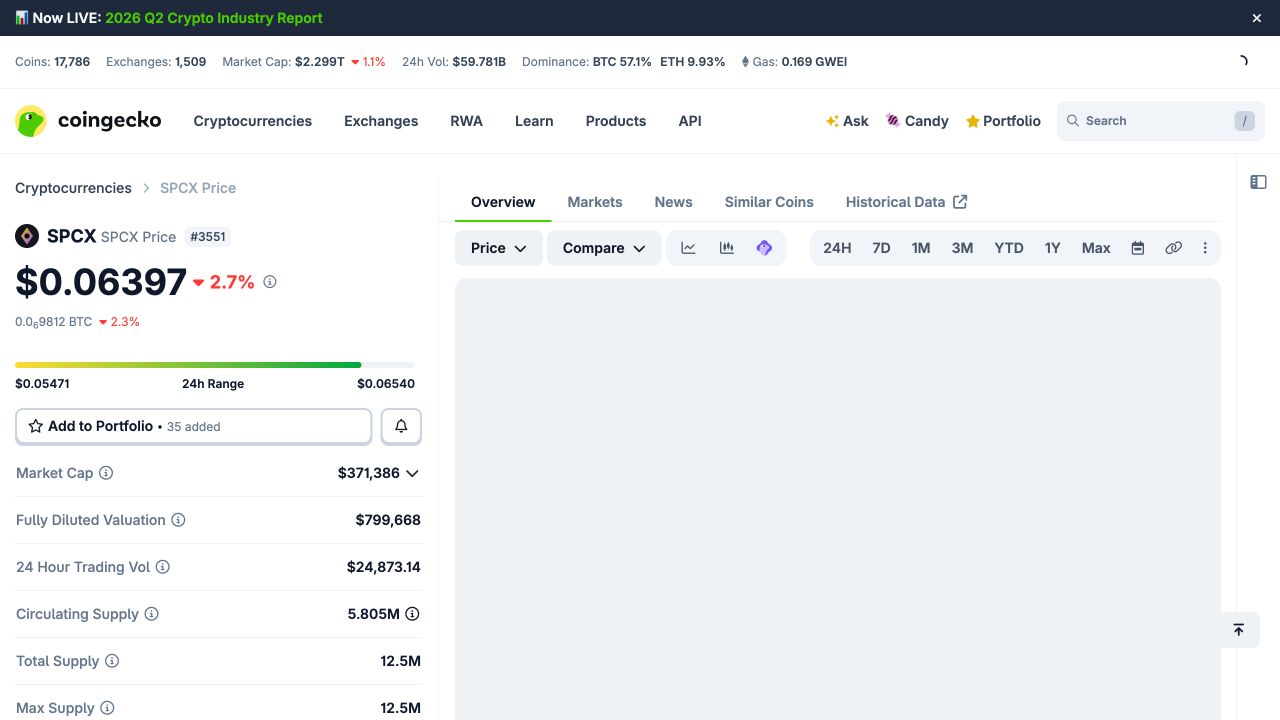Switch to the Markets tab
The width and height of the screenshot is (1280, 720).
[x=595, y=202]
